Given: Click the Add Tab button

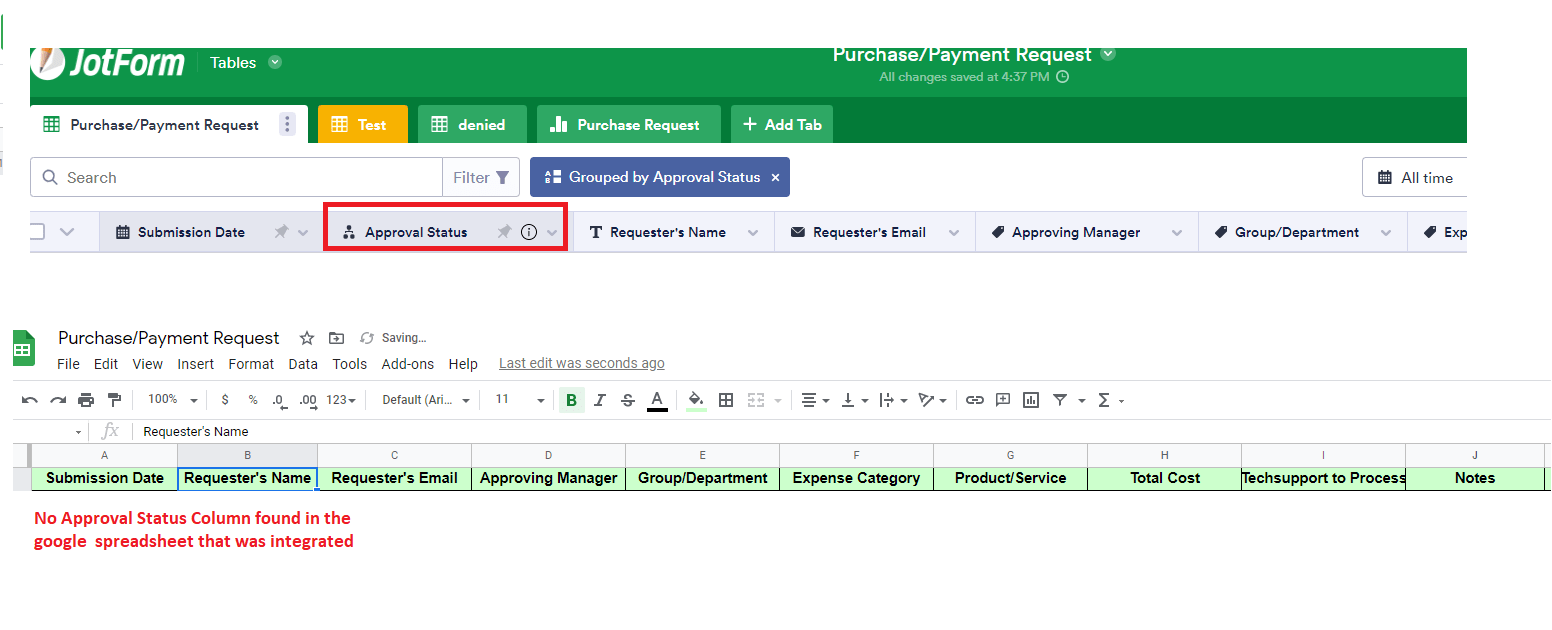Looking at the screenshot, I should click(x=782, y=123).
